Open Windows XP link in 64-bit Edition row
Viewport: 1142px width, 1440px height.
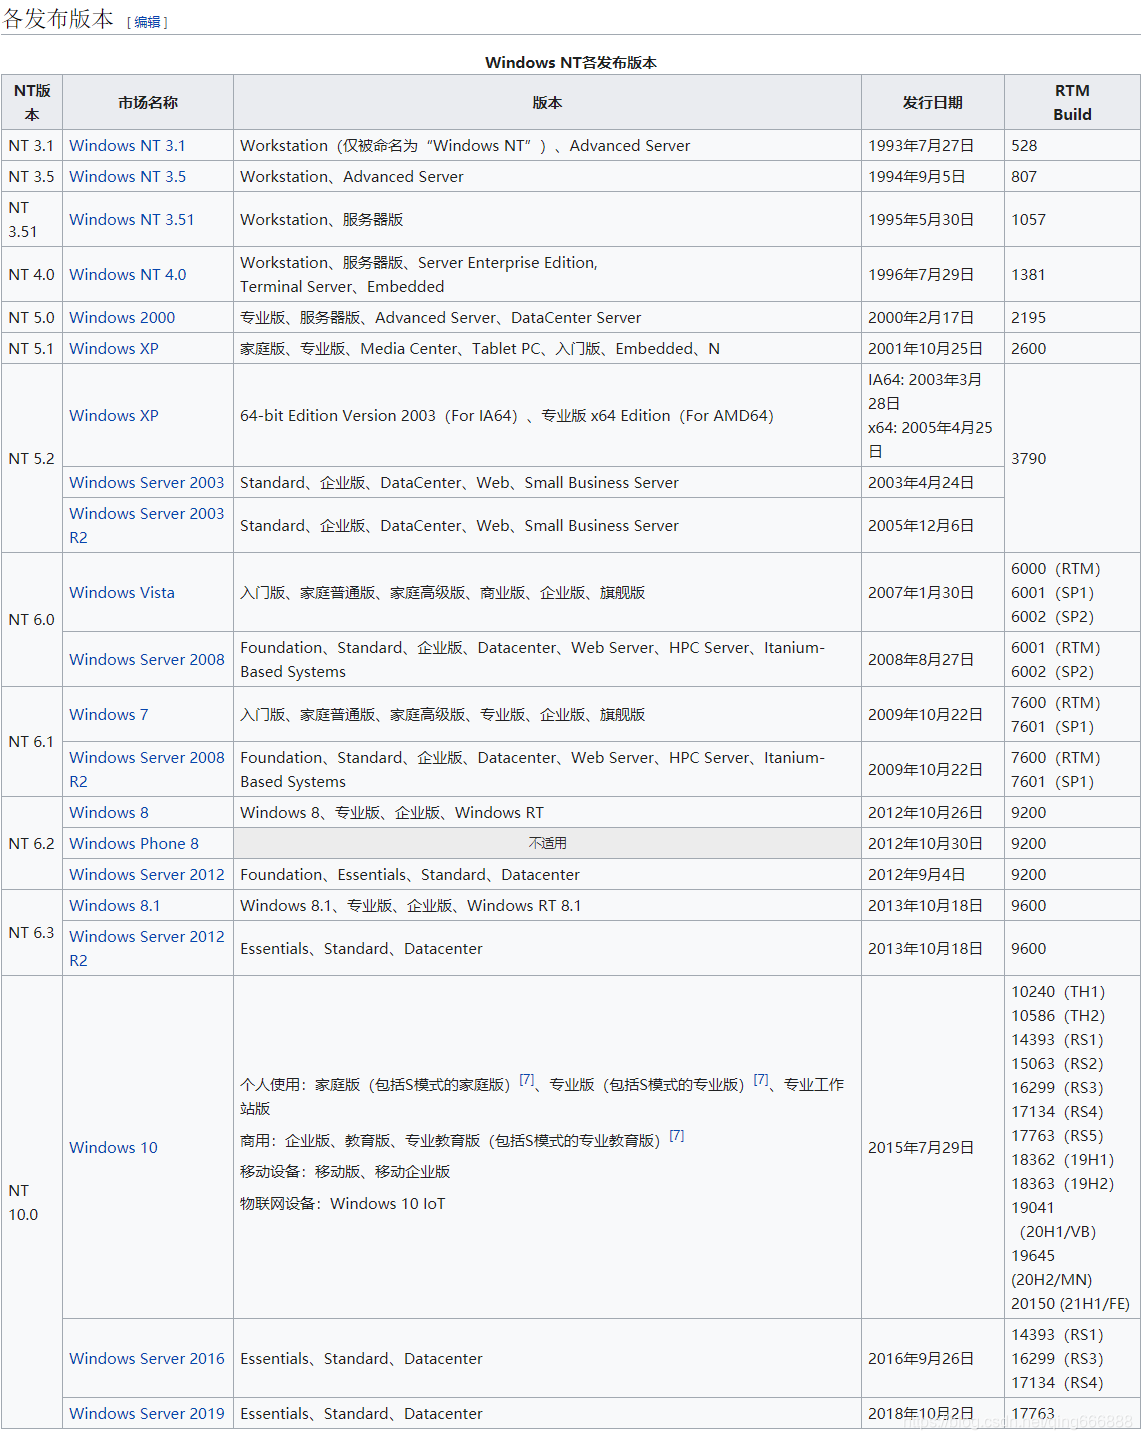click(114, 415)
